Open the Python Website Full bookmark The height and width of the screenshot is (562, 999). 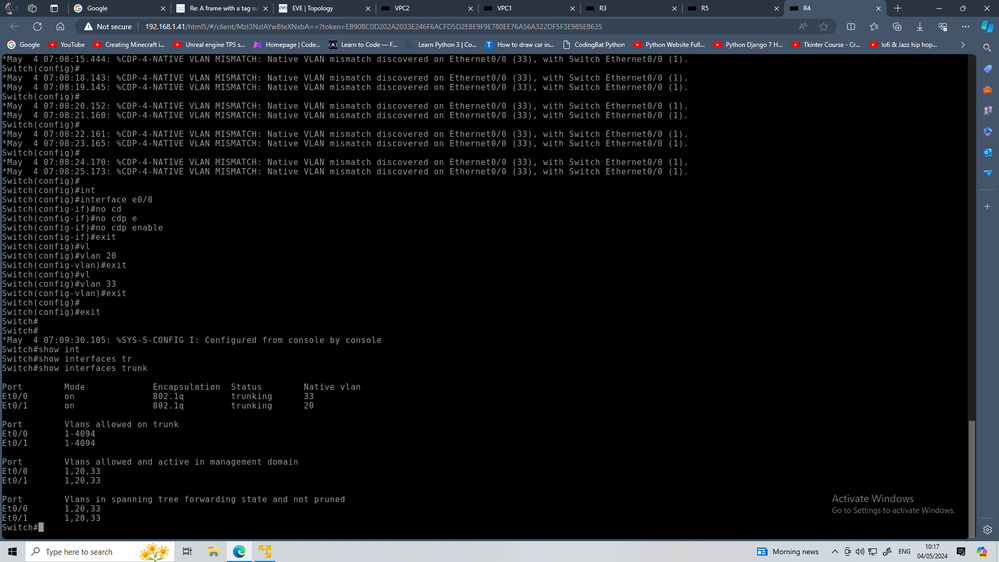[669, 45]
